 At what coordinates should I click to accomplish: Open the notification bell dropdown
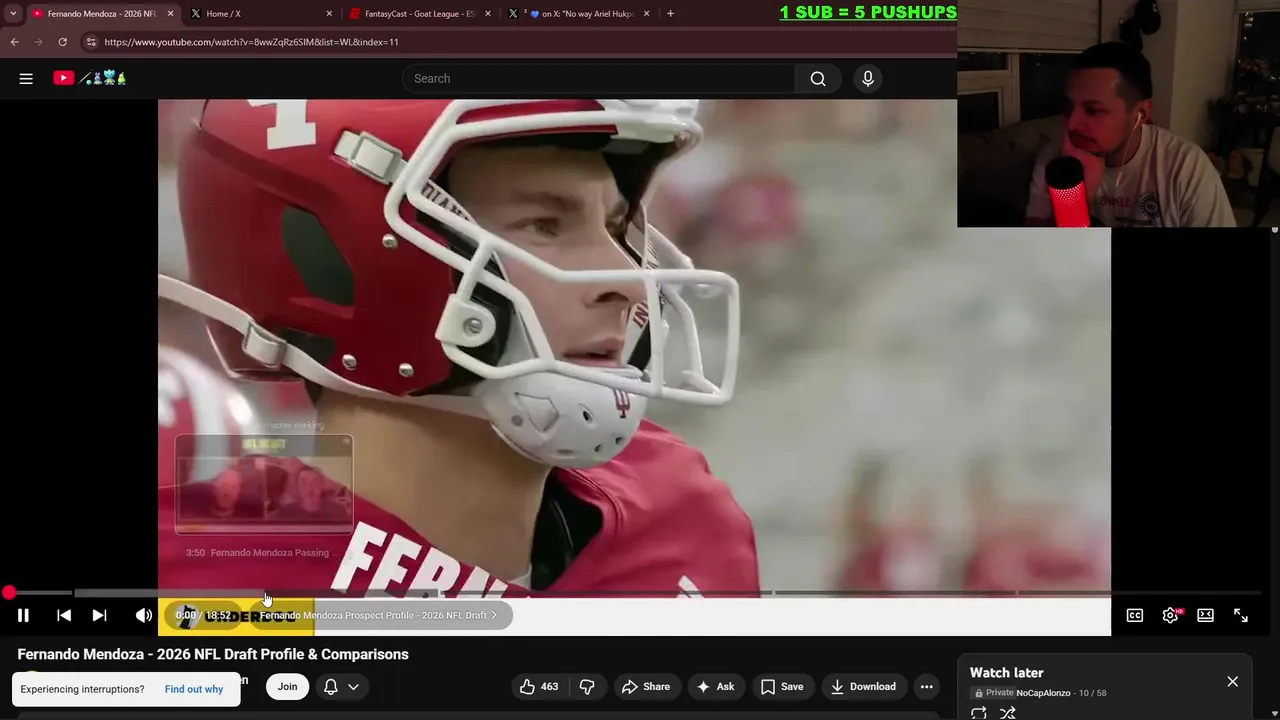[340, 686]
